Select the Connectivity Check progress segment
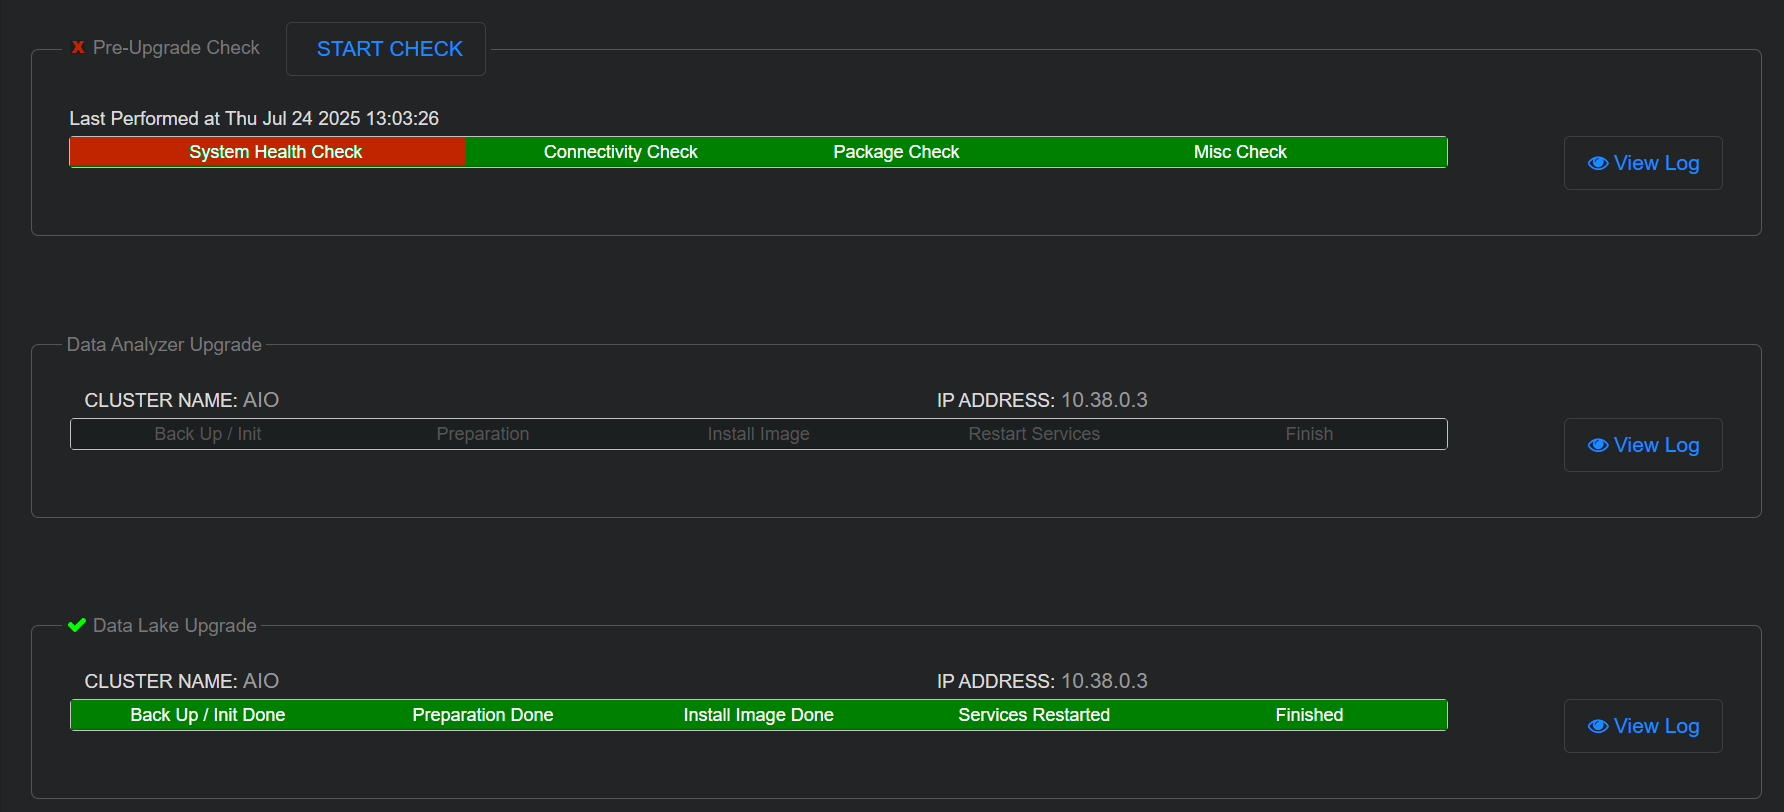Screen dimensions: 1784x812 620,152
